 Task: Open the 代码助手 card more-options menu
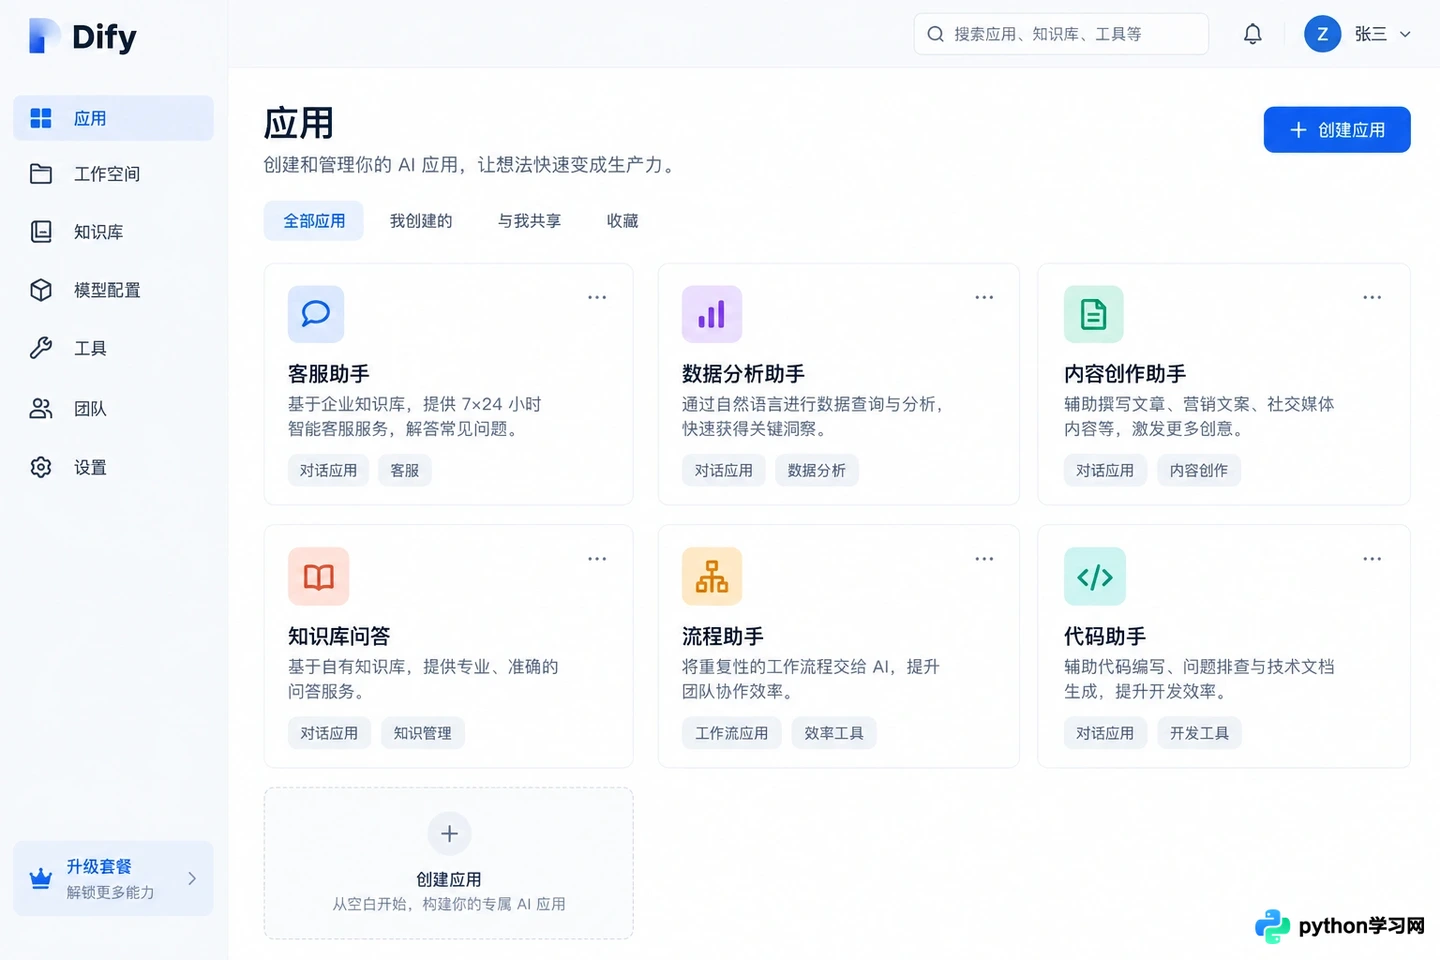tap(1372, 559)
